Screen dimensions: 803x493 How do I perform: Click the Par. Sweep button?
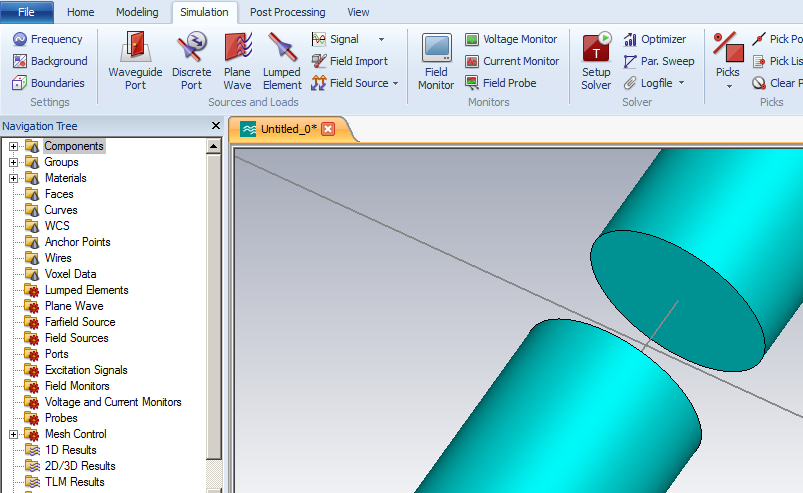point(658,61)
